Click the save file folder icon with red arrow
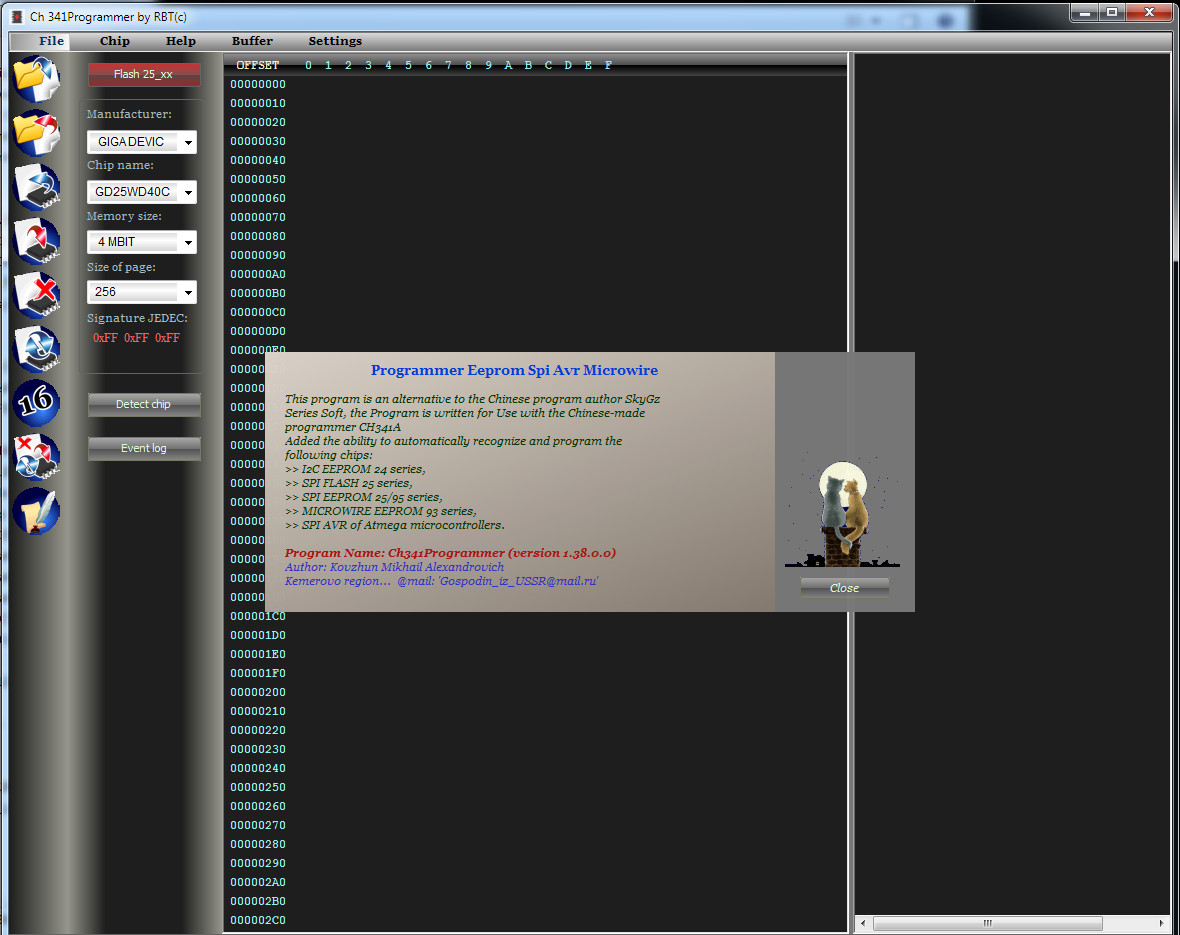Screen dimensions: 1180x935 [36, 133]
